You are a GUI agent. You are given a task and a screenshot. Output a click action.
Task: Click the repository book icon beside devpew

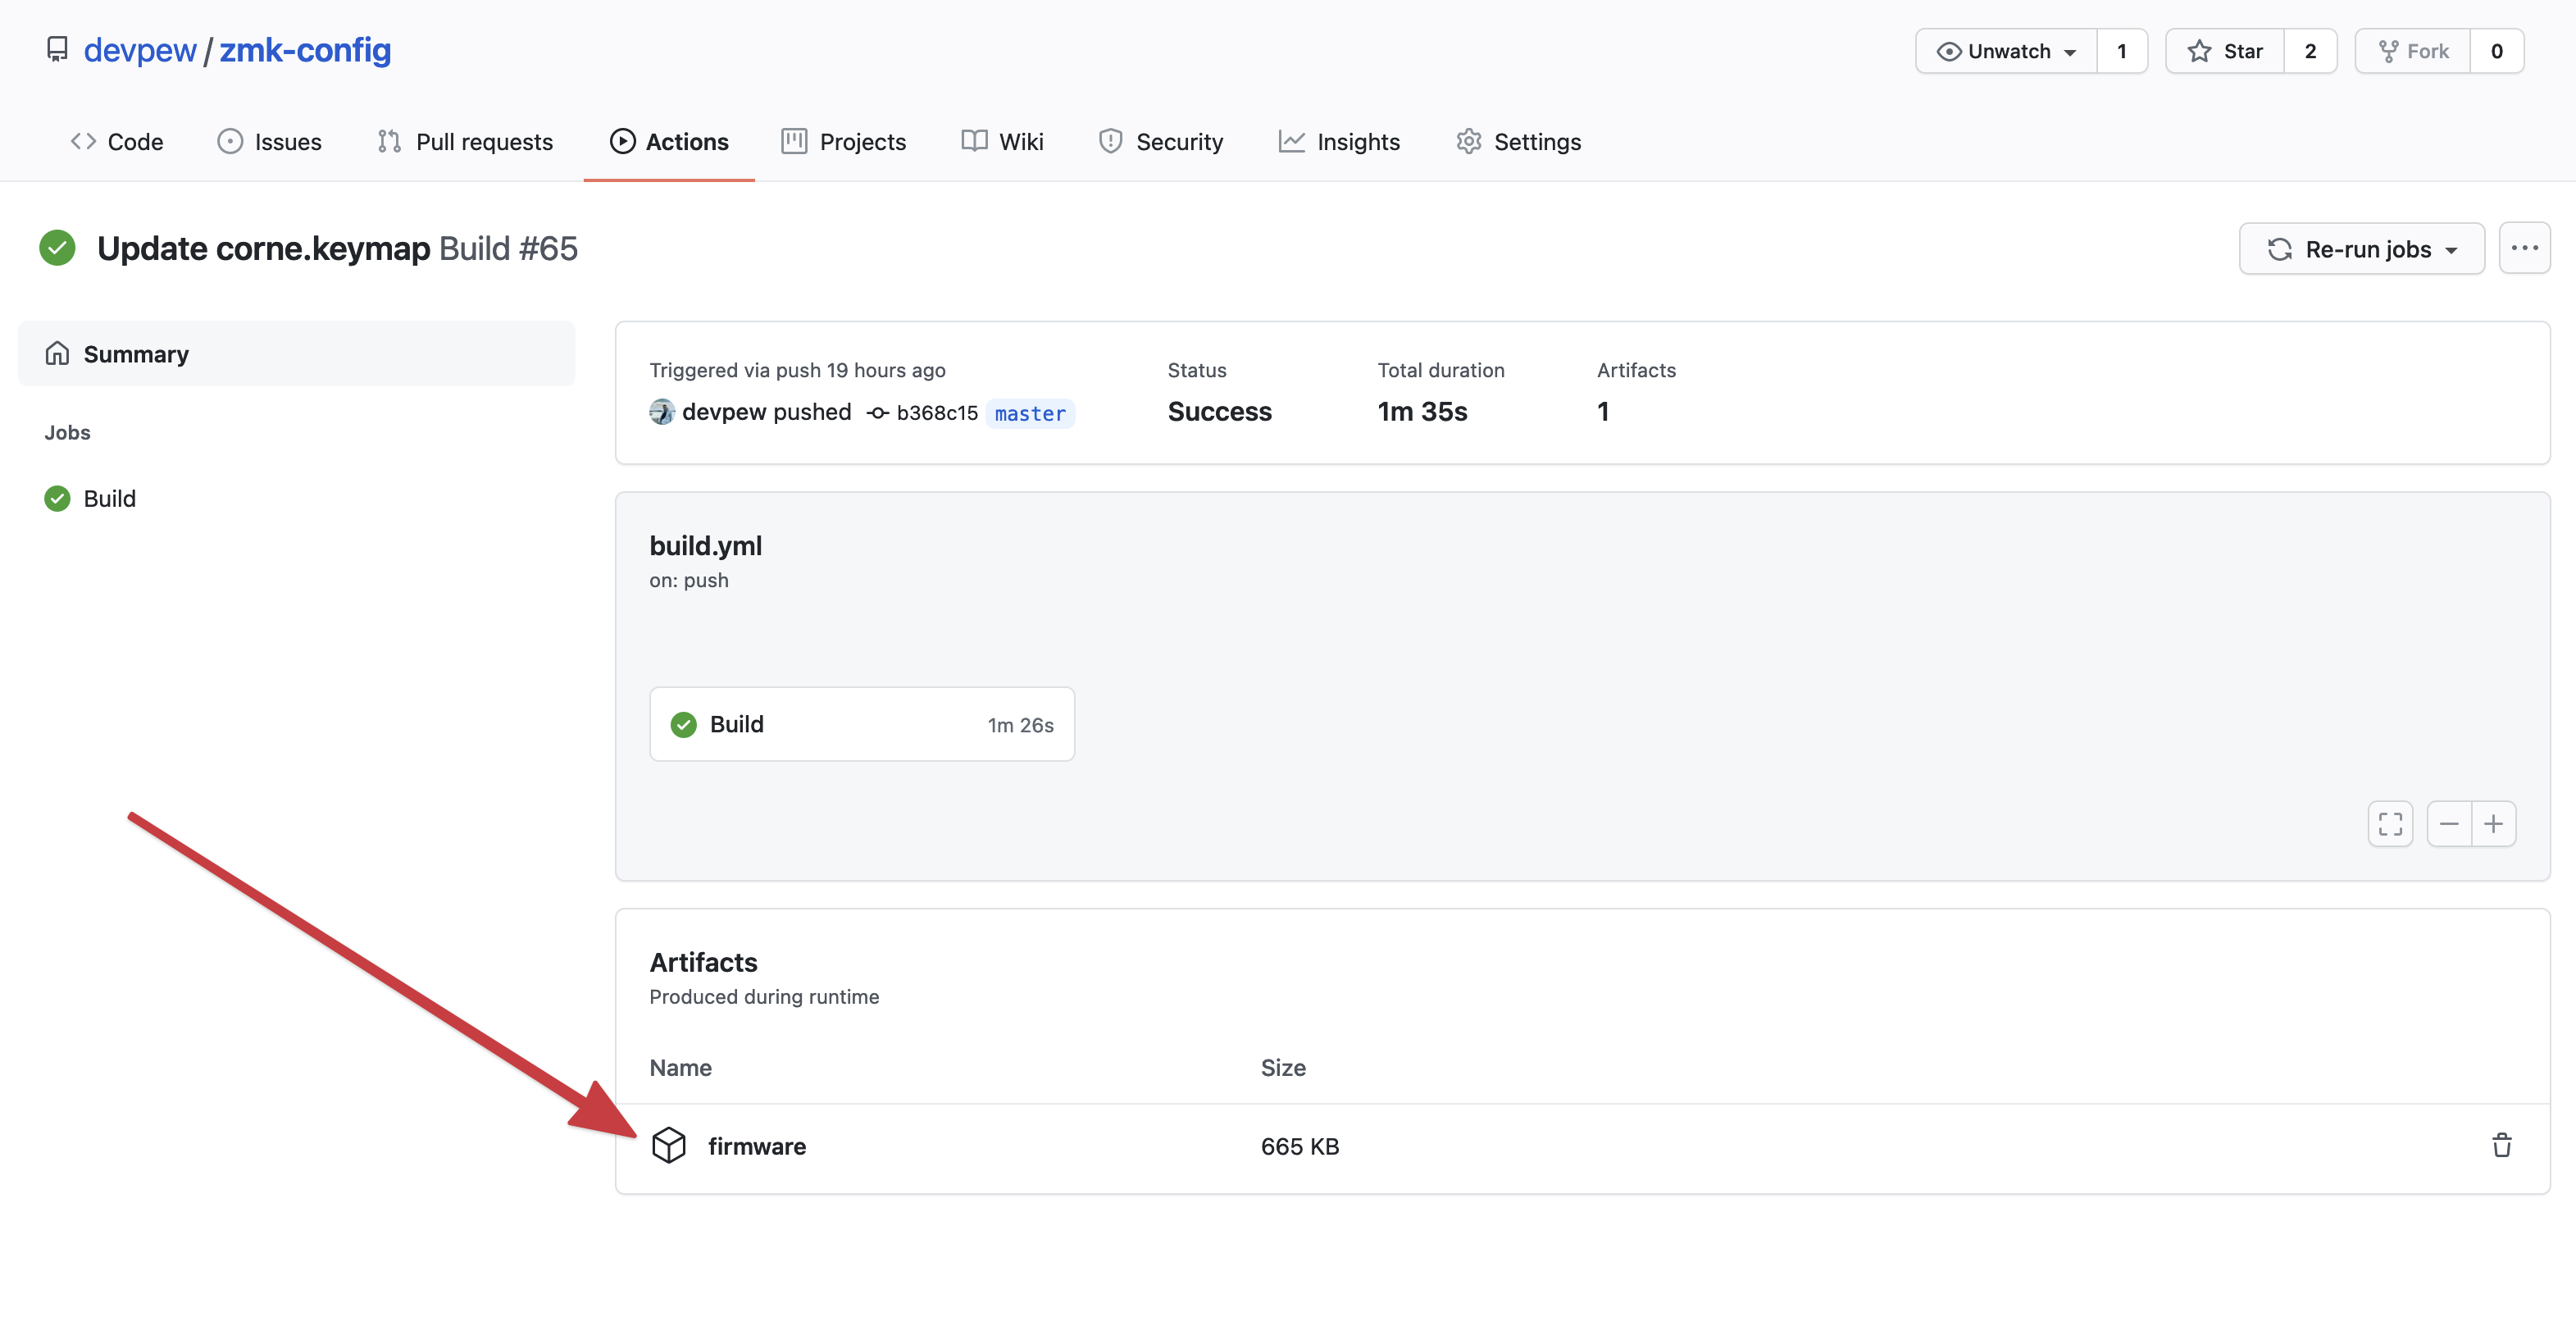[57, 50]
